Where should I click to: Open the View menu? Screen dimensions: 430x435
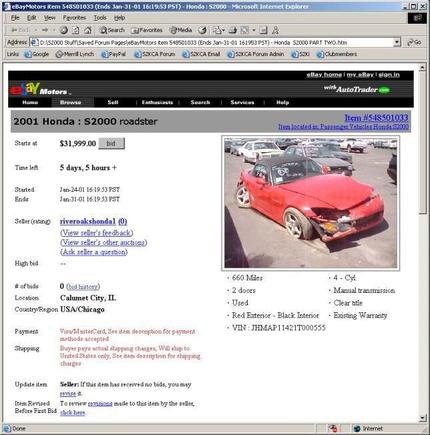click(50, 18)
